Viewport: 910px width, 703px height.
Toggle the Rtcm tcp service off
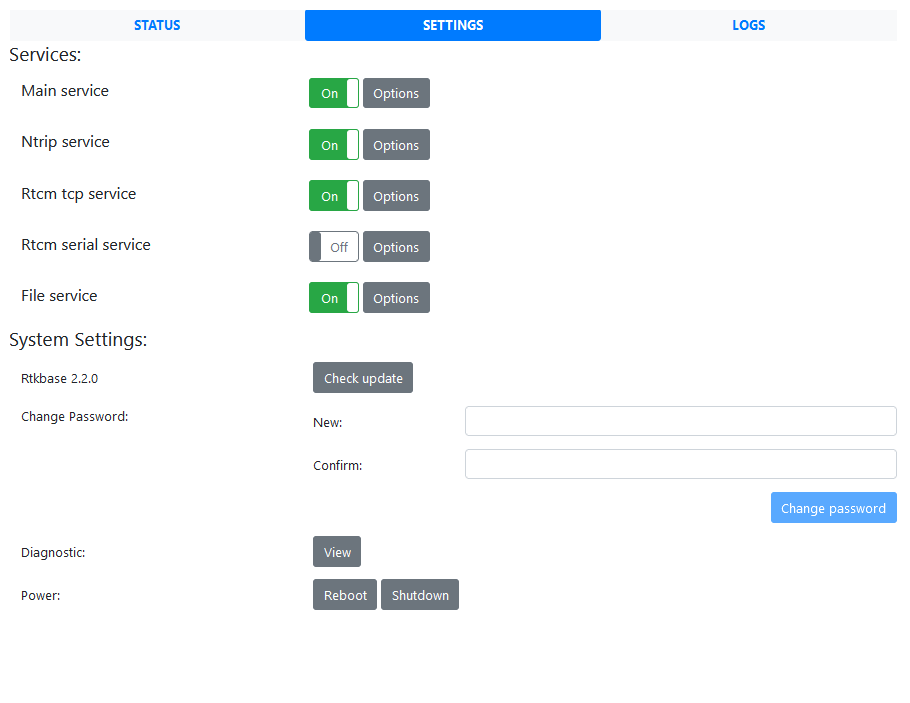coord(334,196)
